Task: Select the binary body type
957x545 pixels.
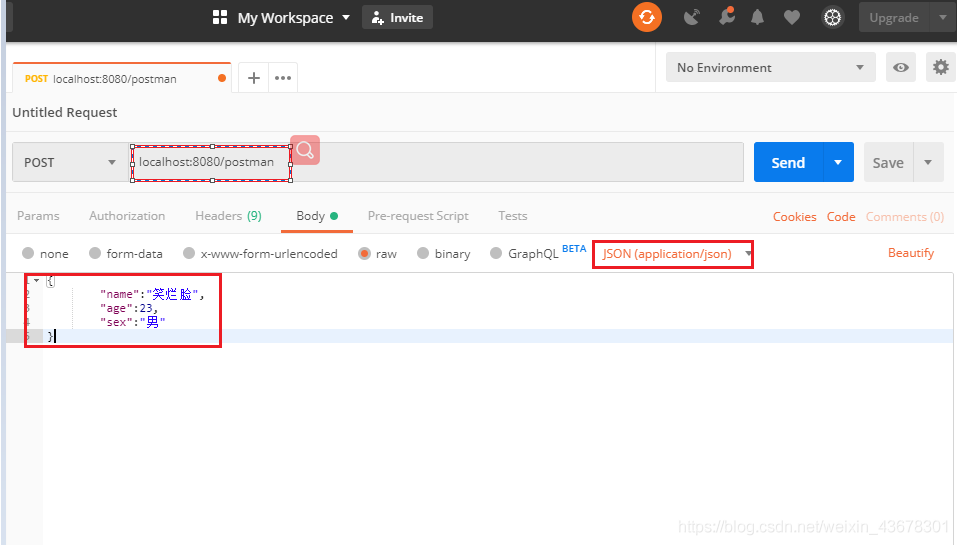Action: pos(423,253)
